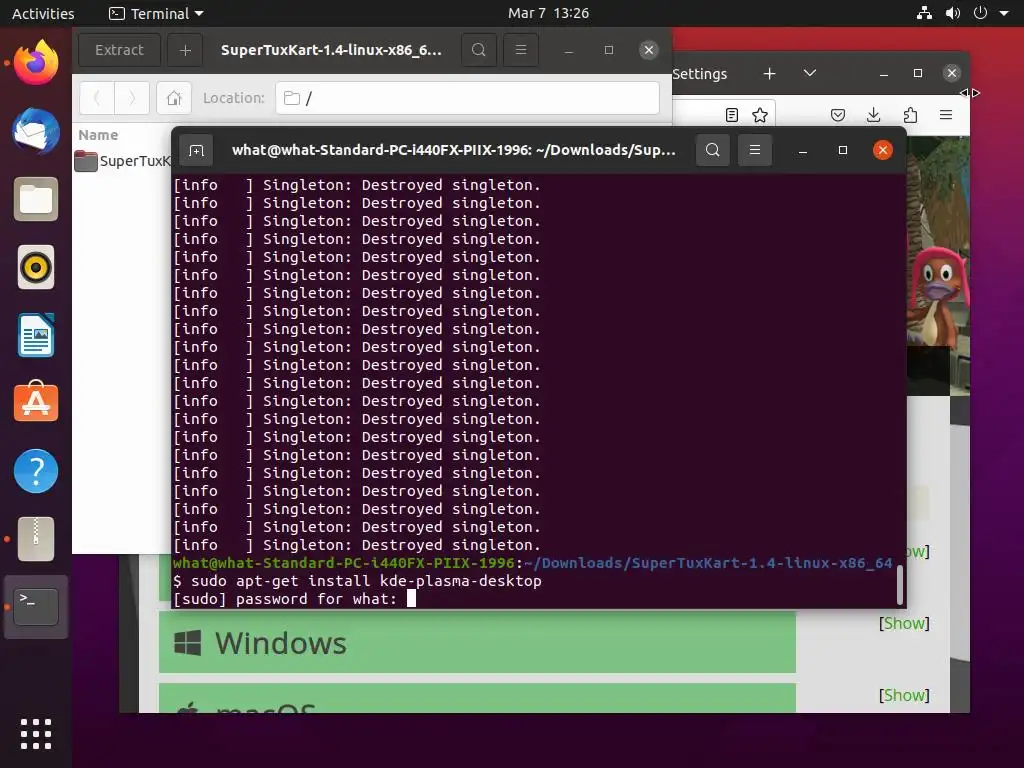This screenshot has width=1024, height=768.
Task: Click the terminal scrollbar handle
Action: (900, 585)
